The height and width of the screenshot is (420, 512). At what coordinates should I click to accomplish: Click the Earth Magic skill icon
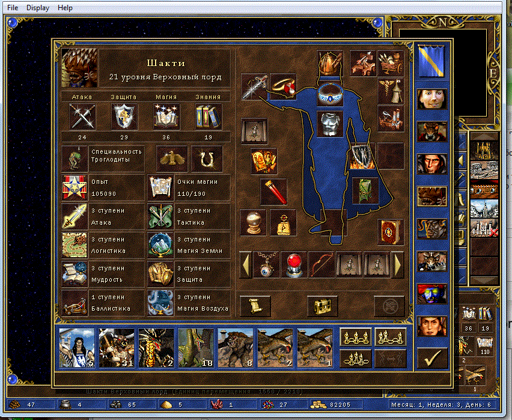tap(161, 245)
